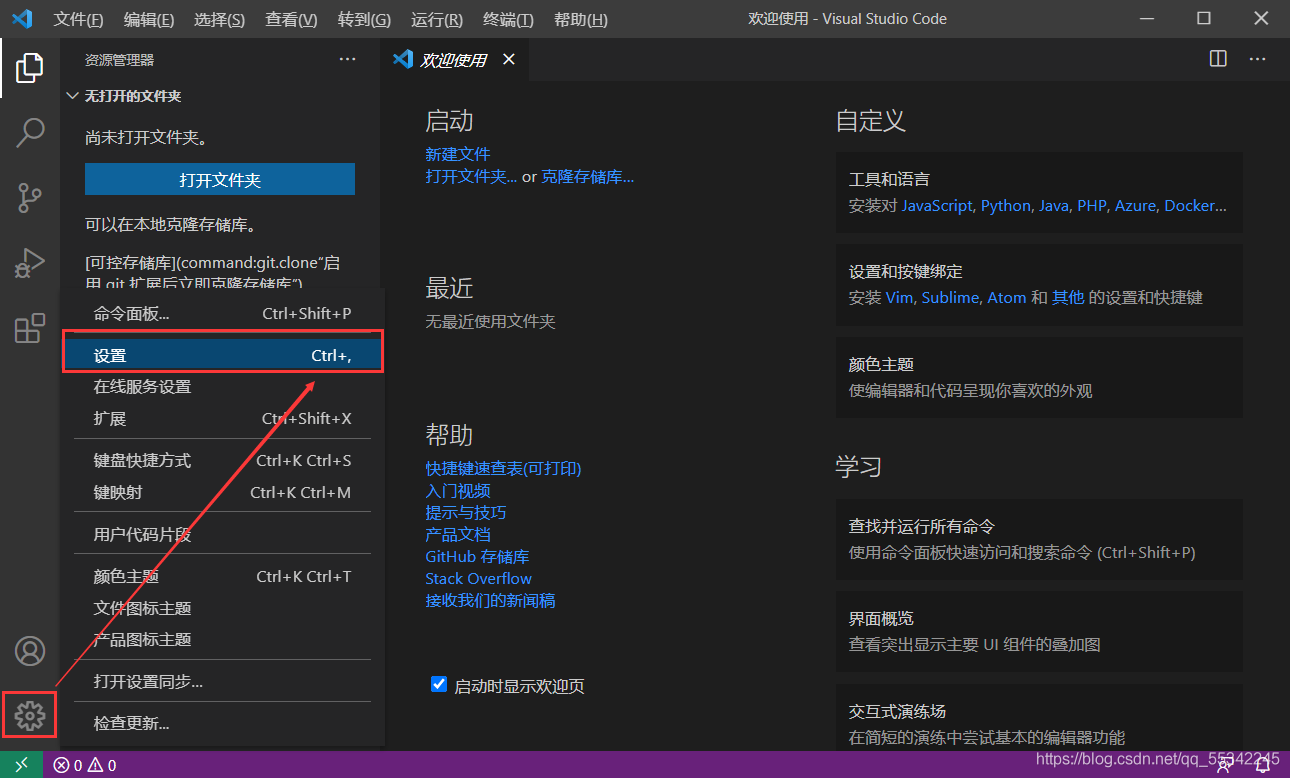Open the Stack Overflow link
This screenshot has width=1290, height=778.
(479, 578)
